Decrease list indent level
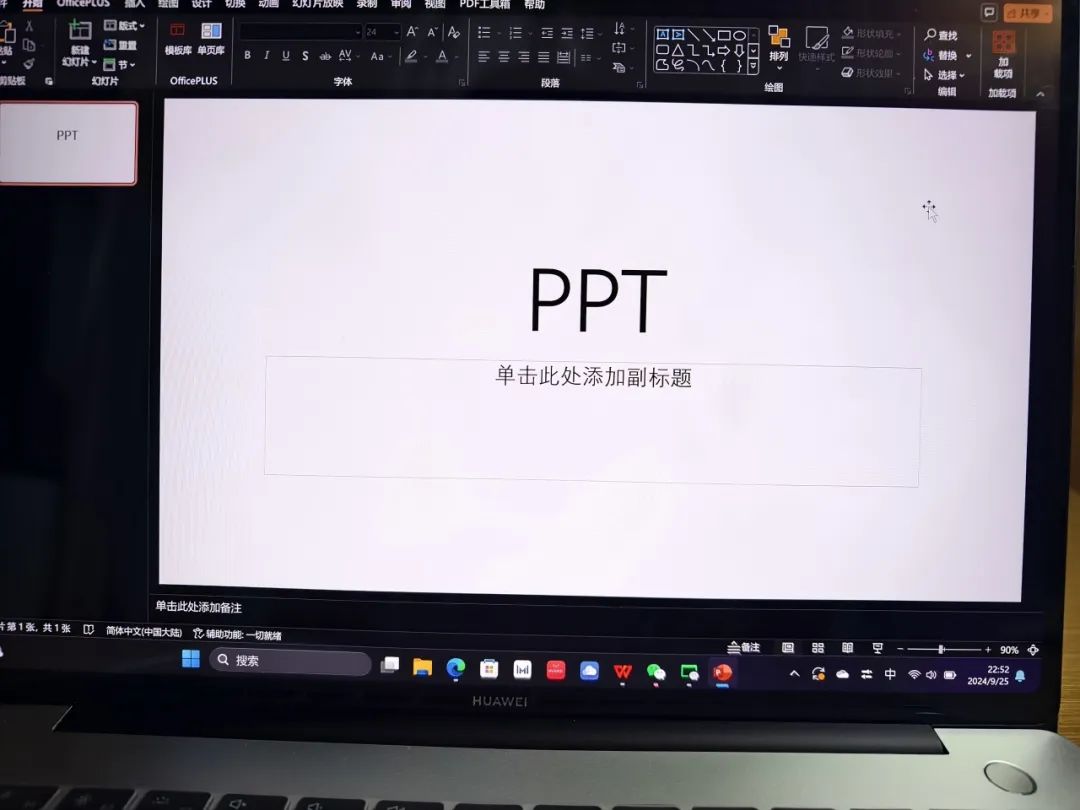 tap(547, 33)
